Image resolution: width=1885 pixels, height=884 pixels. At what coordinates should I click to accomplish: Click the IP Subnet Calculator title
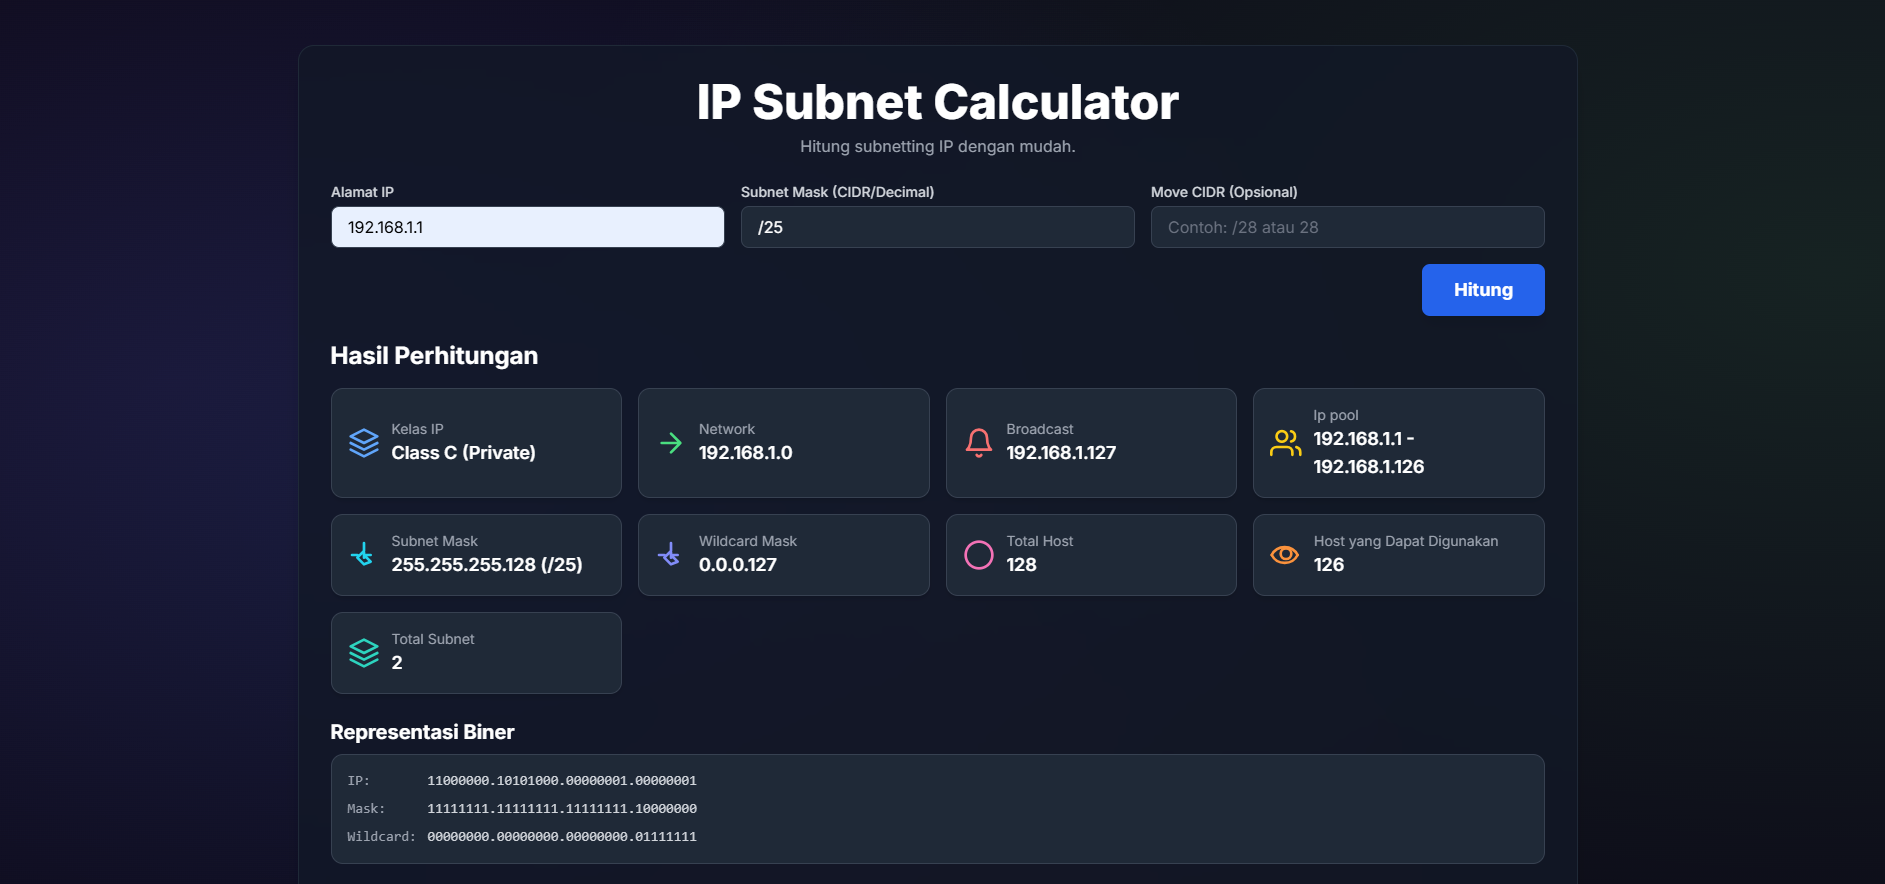(x=938, y=102)
